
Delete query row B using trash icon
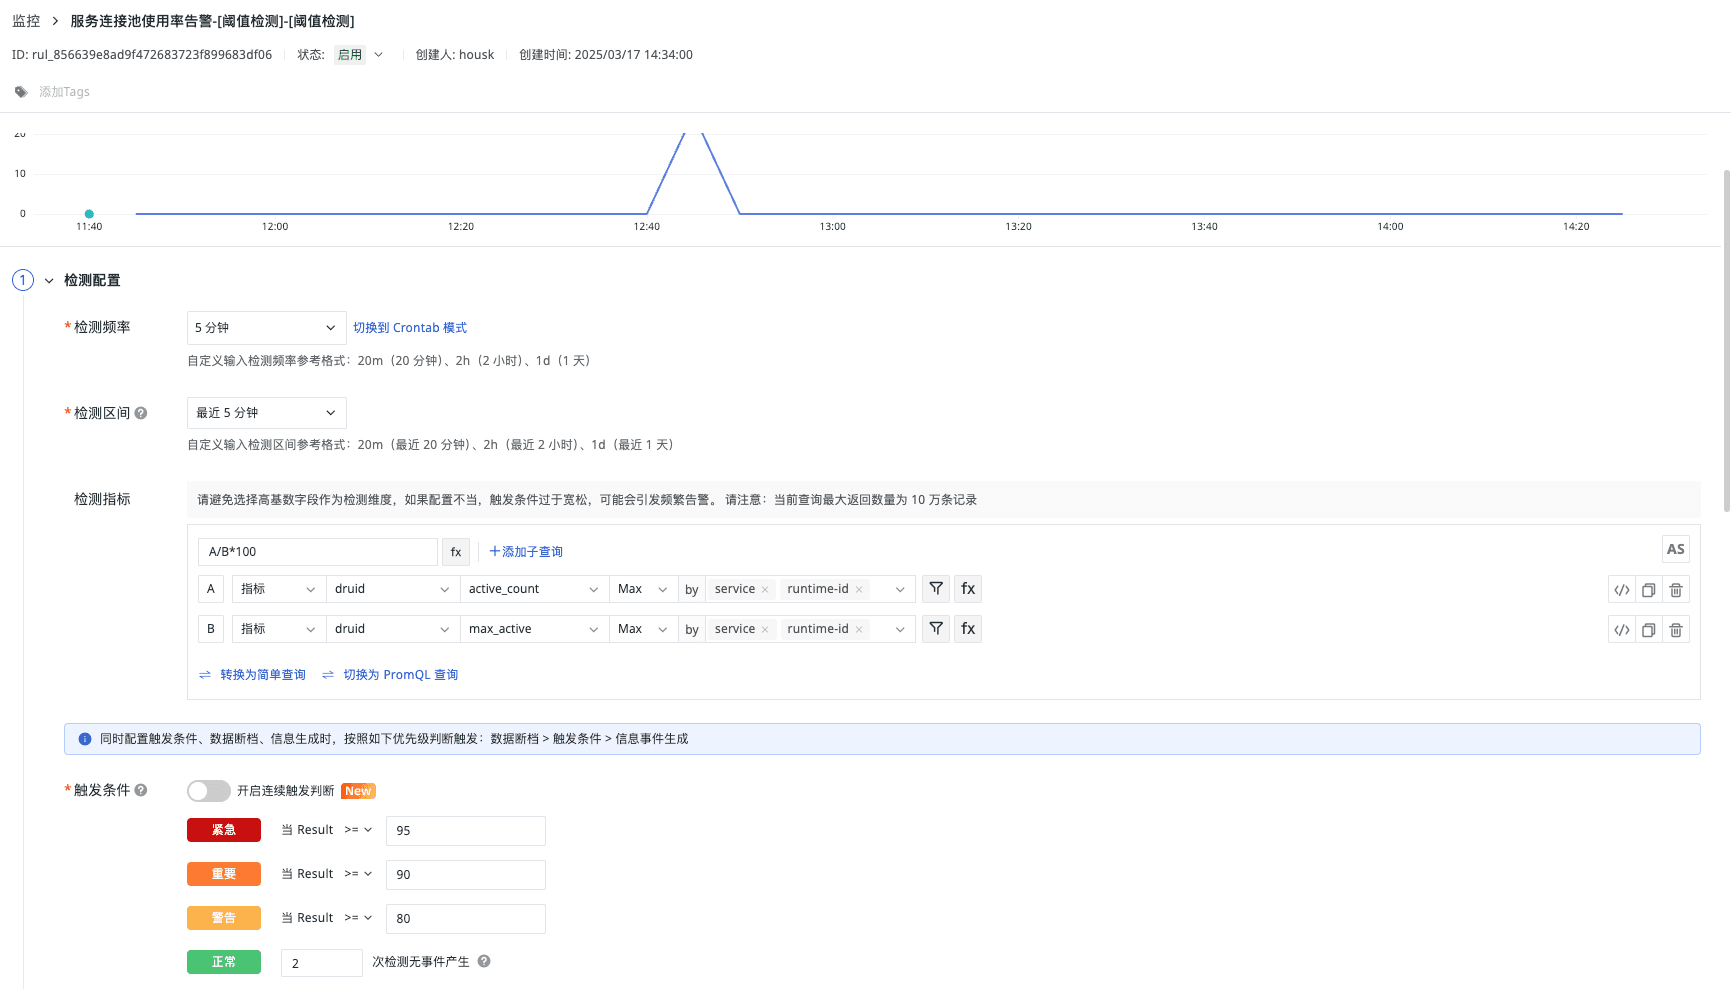pos(1676,630)
